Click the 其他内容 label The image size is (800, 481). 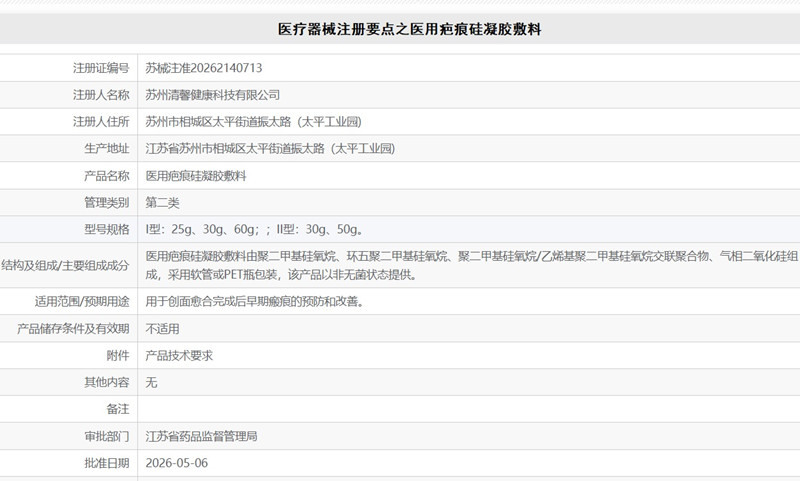(x=107, y=382)
